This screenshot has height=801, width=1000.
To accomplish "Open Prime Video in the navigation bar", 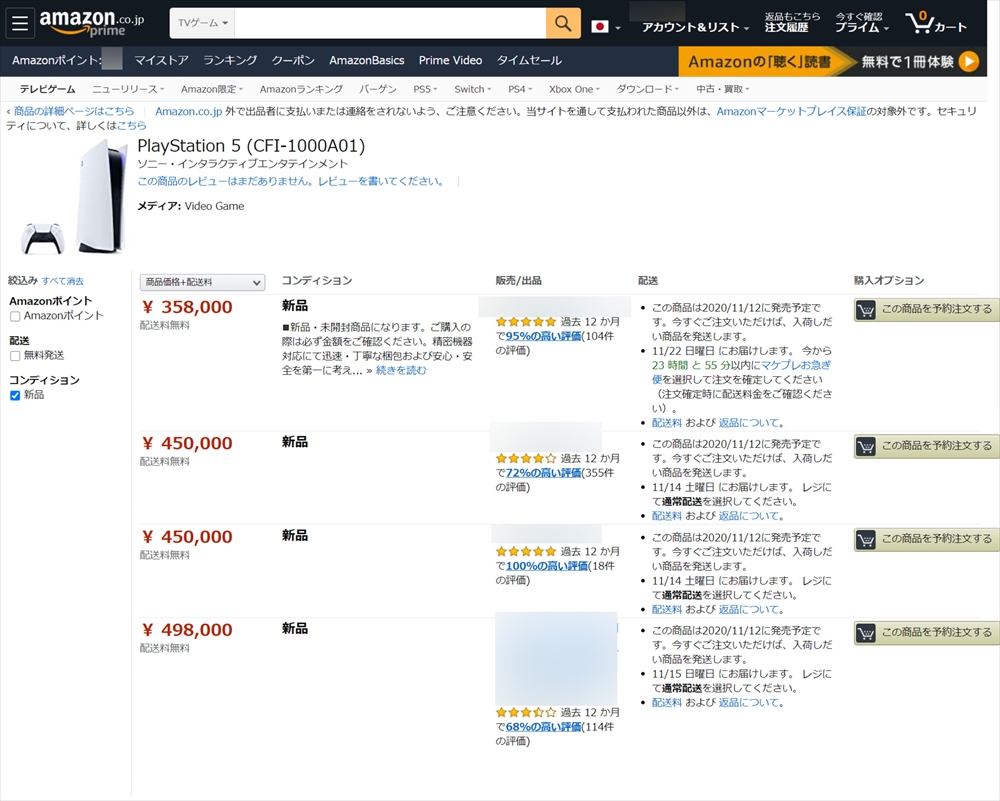I will 450,61.
